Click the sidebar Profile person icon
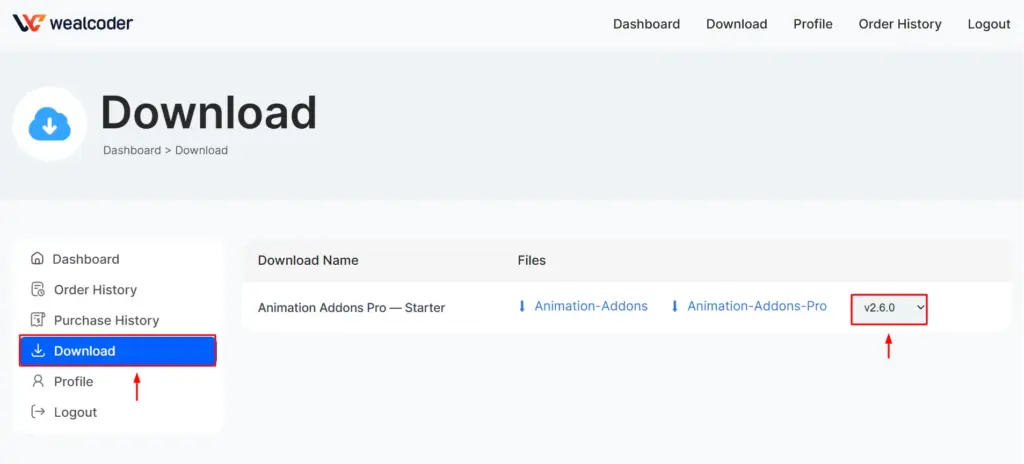Viewport: 1024px width, 464px height. 38,381
